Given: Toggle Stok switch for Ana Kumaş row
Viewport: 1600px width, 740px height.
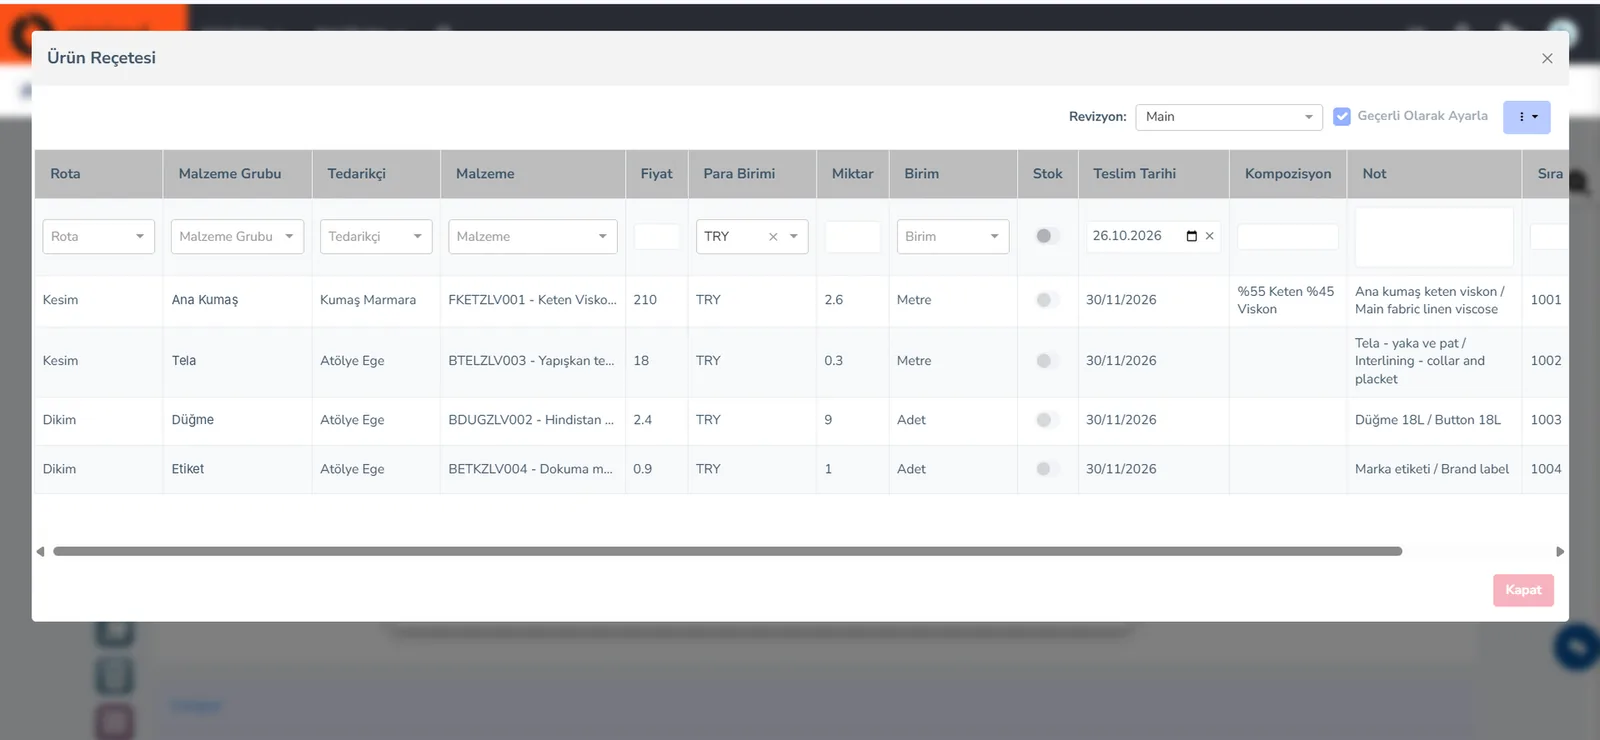Looking at the screenshot, I should 1047,300.
